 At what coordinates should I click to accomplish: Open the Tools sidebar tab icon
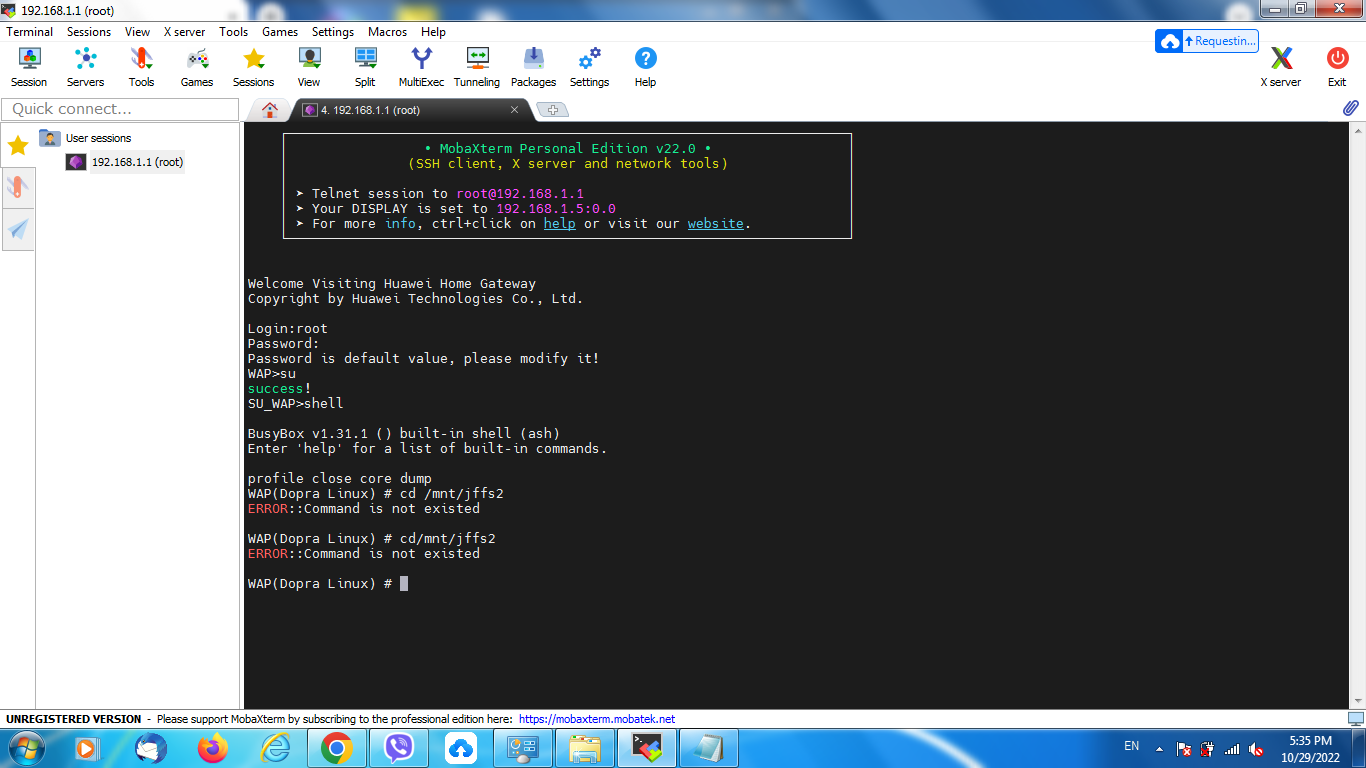click(x=18, y=187)
